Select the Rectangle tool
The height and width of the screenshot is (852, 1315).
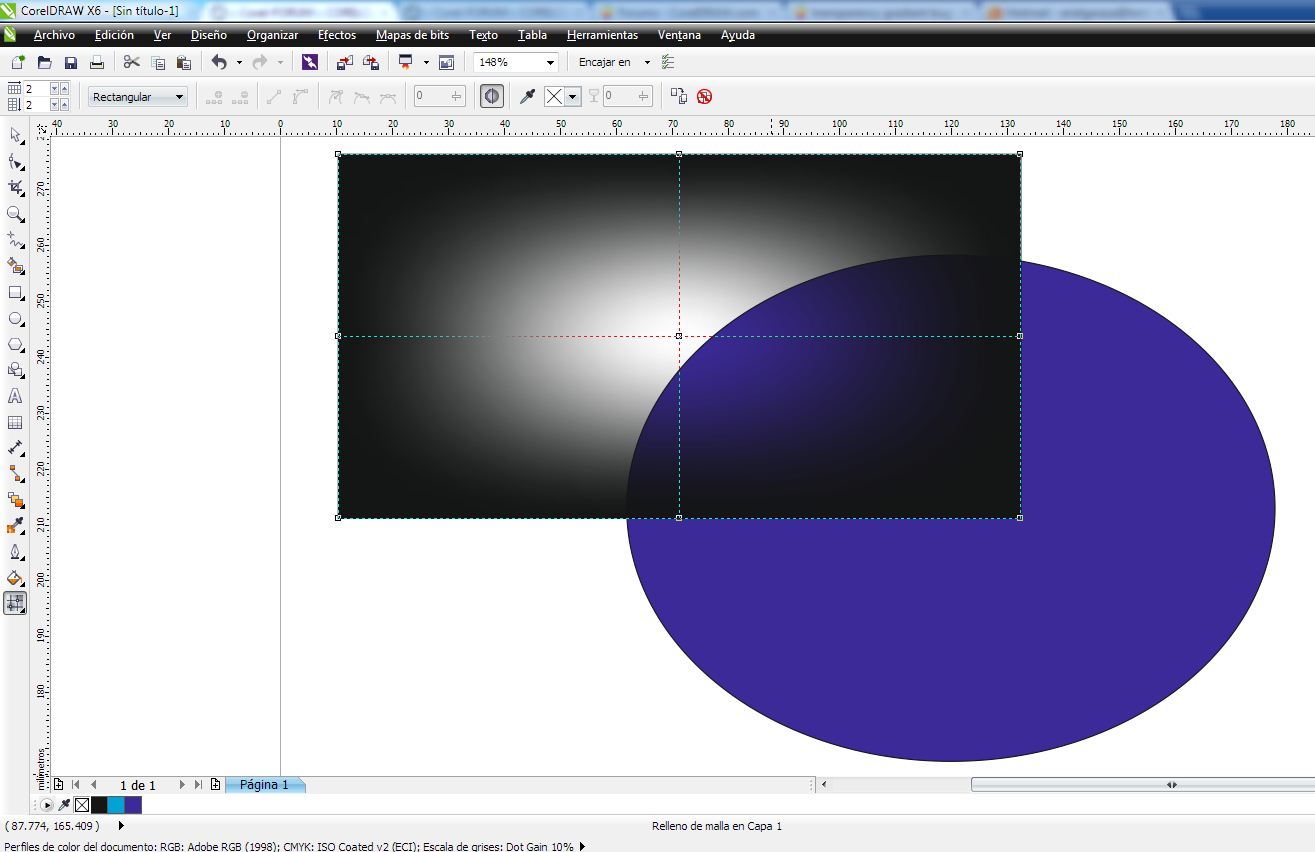(15, 292)
